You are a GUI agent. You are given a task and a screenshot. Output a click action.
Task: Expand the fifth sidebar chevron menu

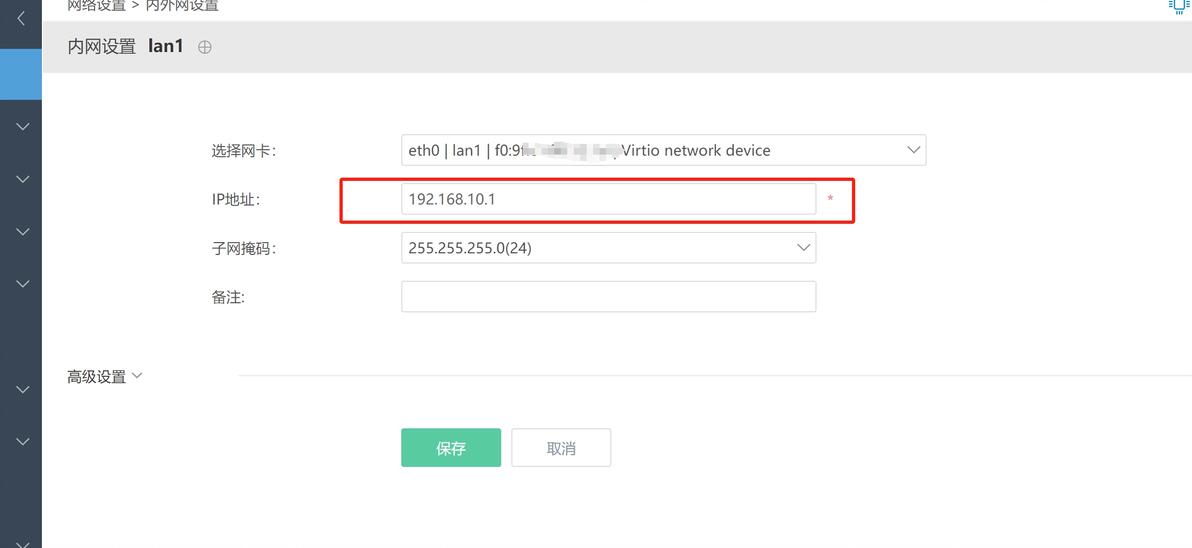23,389
